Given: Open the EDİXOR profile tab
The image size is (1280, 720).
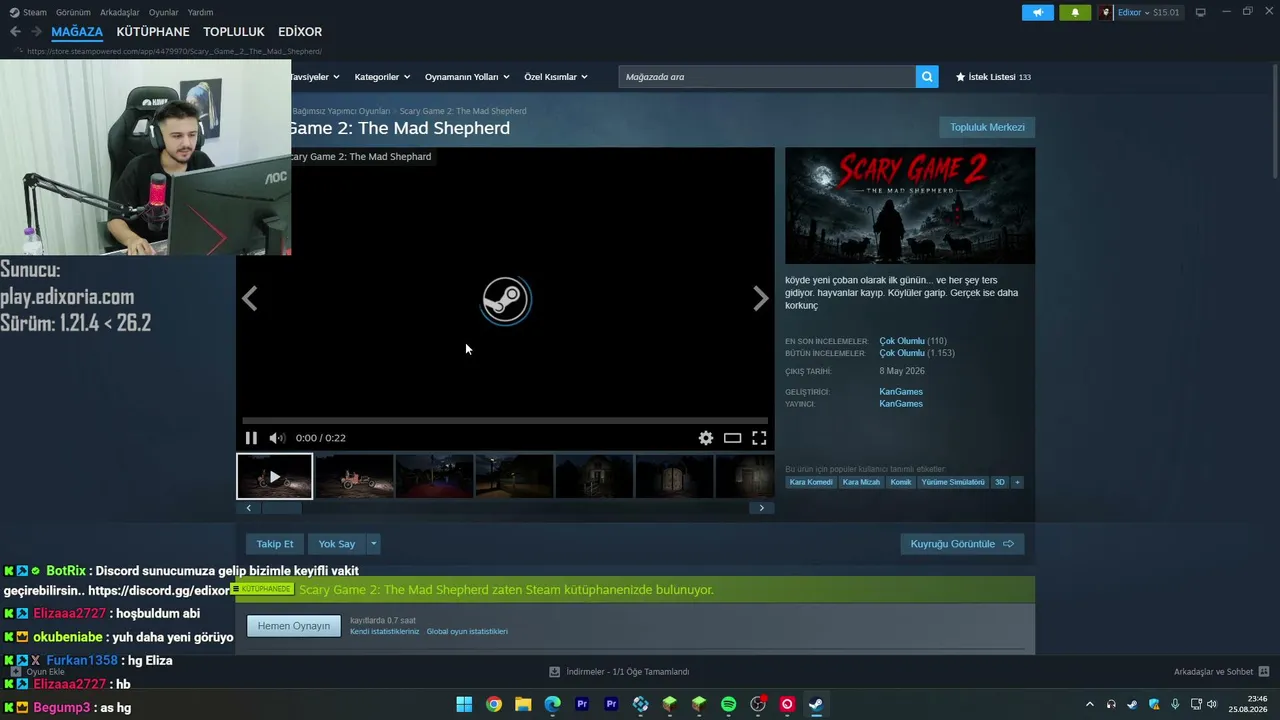Looking at the screenshot, I should 300,32.
